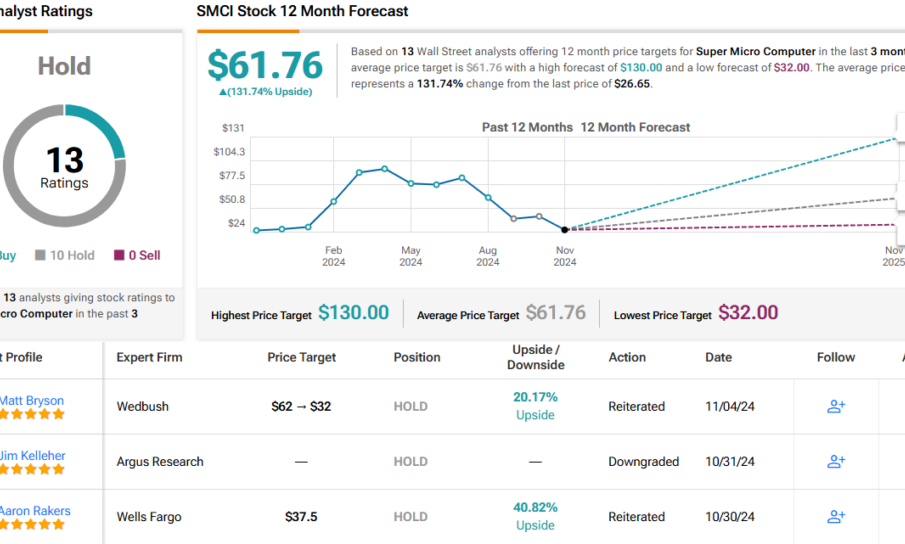This screenshot has width=905, height=544.
Task: Click the May 2024 axis label
Action: pos(410,256)
